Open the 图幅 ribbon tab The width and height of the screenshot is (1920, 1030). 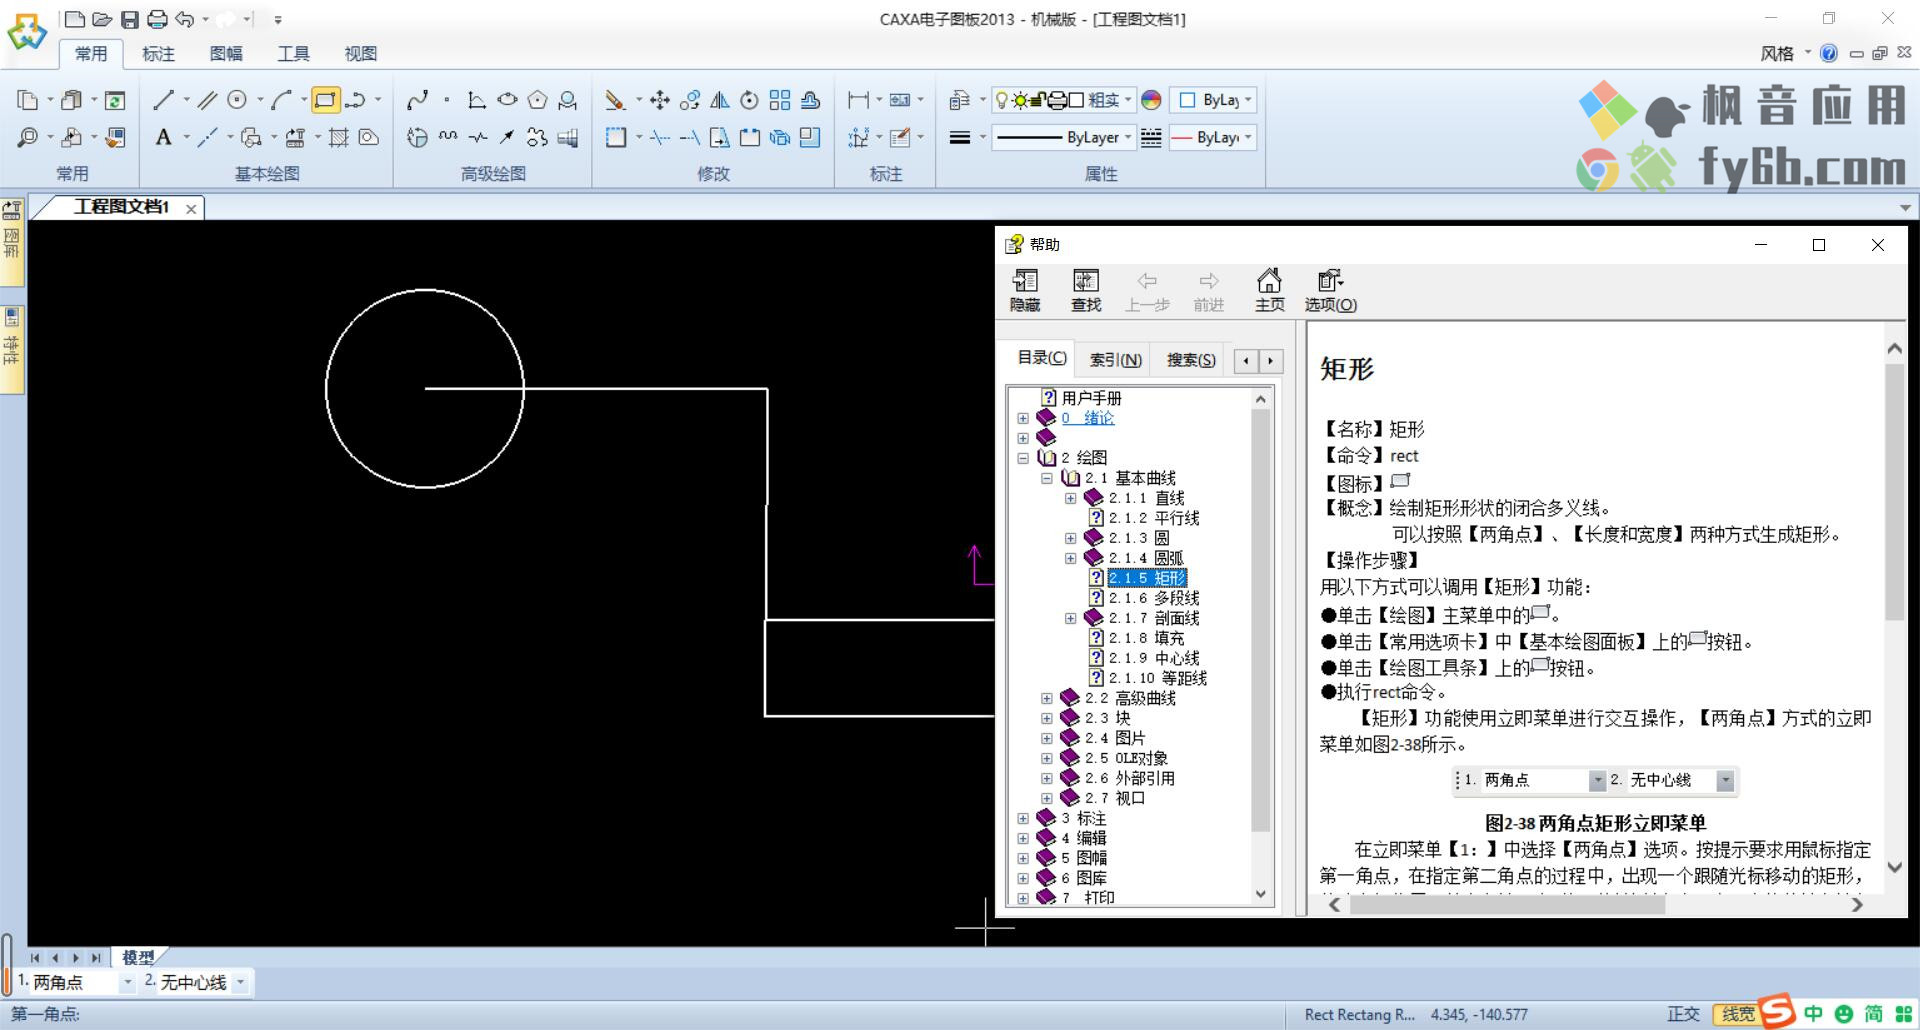pyautogui.click(x=226, y=54)
